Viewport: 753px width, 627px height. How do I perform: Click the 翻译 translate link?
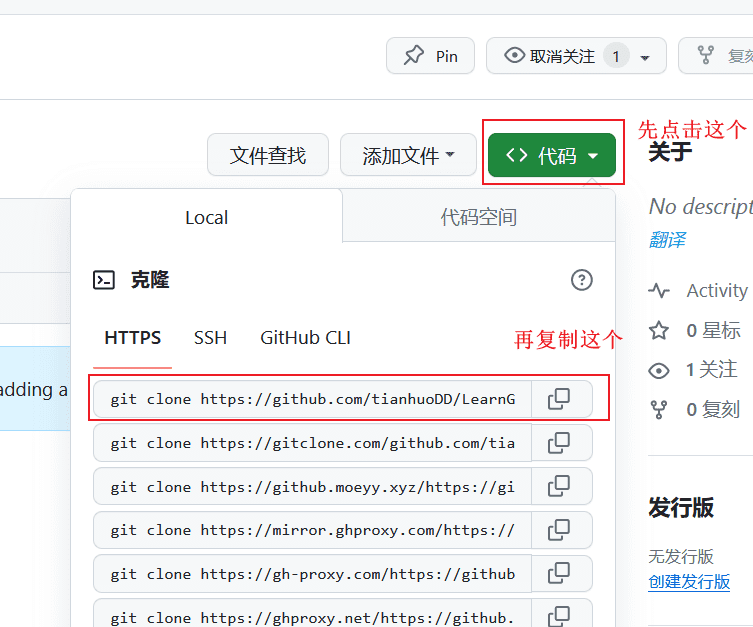[x=667, y=241]
